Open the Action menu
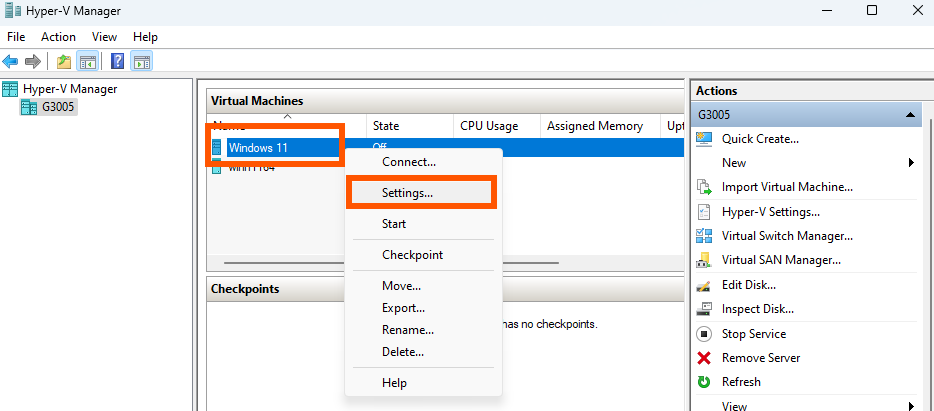This screenshot has height=411, width=934. 58,37
